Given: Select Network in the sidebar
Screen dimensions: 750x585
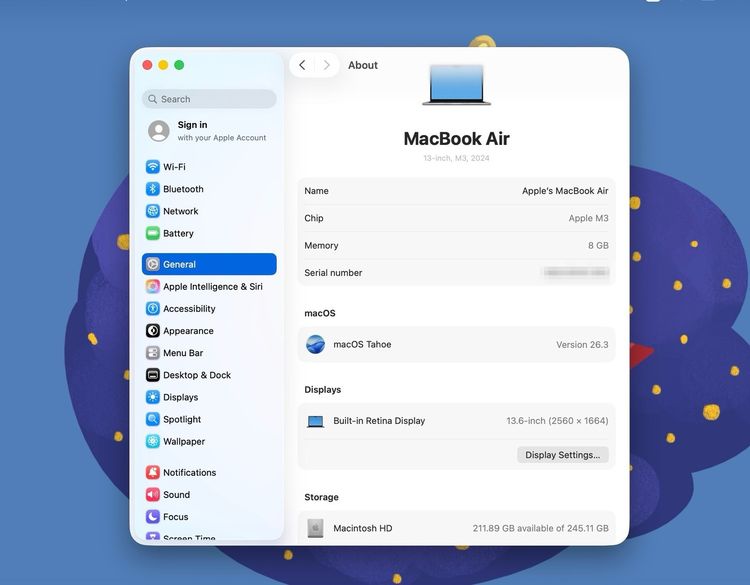Looking at the screenshot, I should click(209, 211).
